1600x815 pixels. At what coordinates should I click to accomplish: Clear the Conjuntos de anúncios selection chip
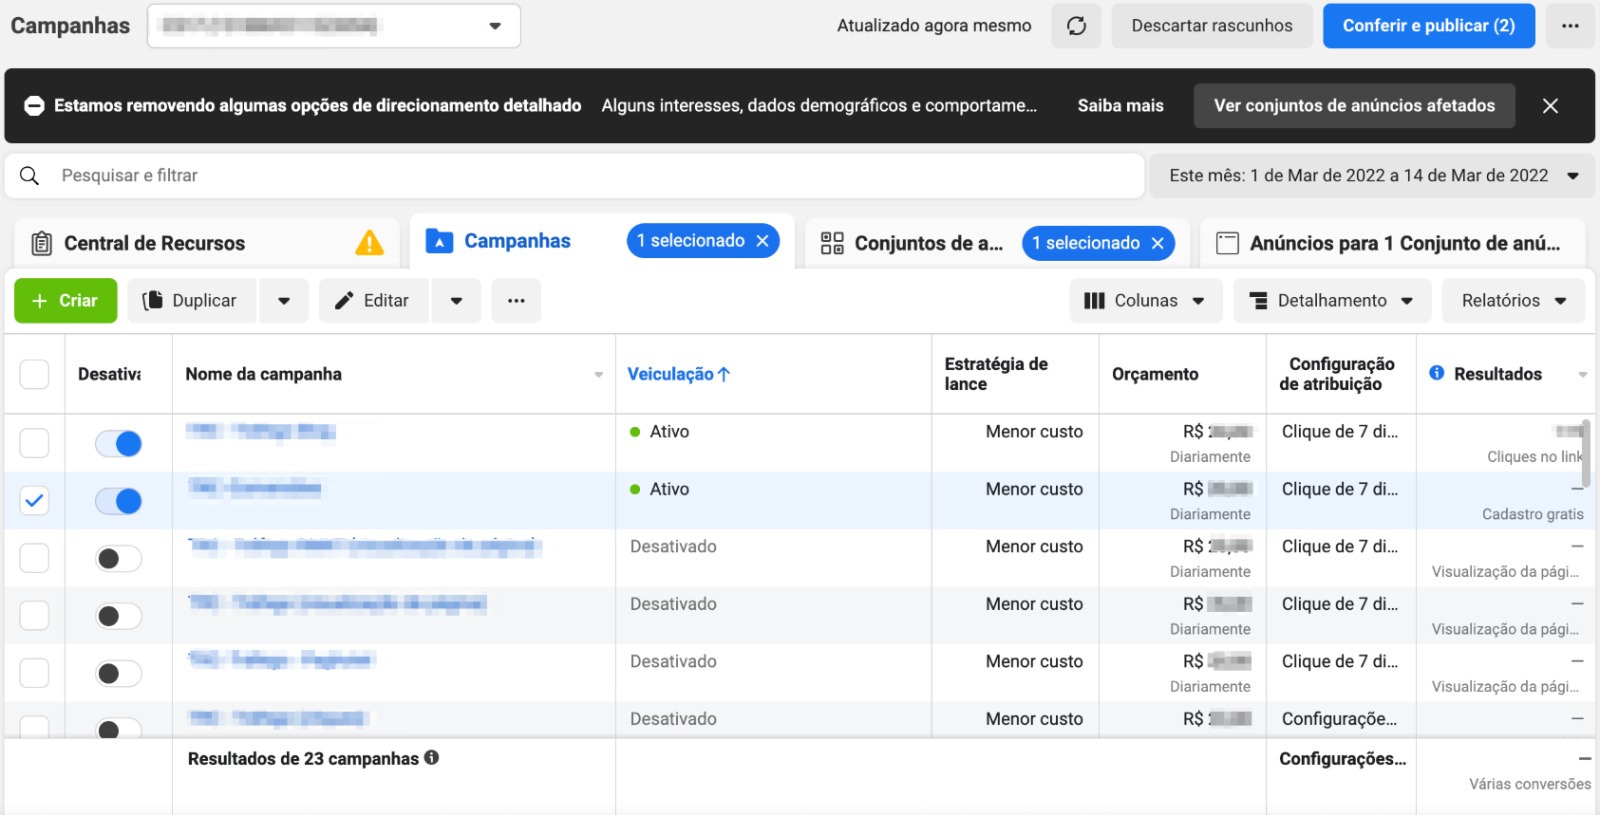(x=1158, y=243)
